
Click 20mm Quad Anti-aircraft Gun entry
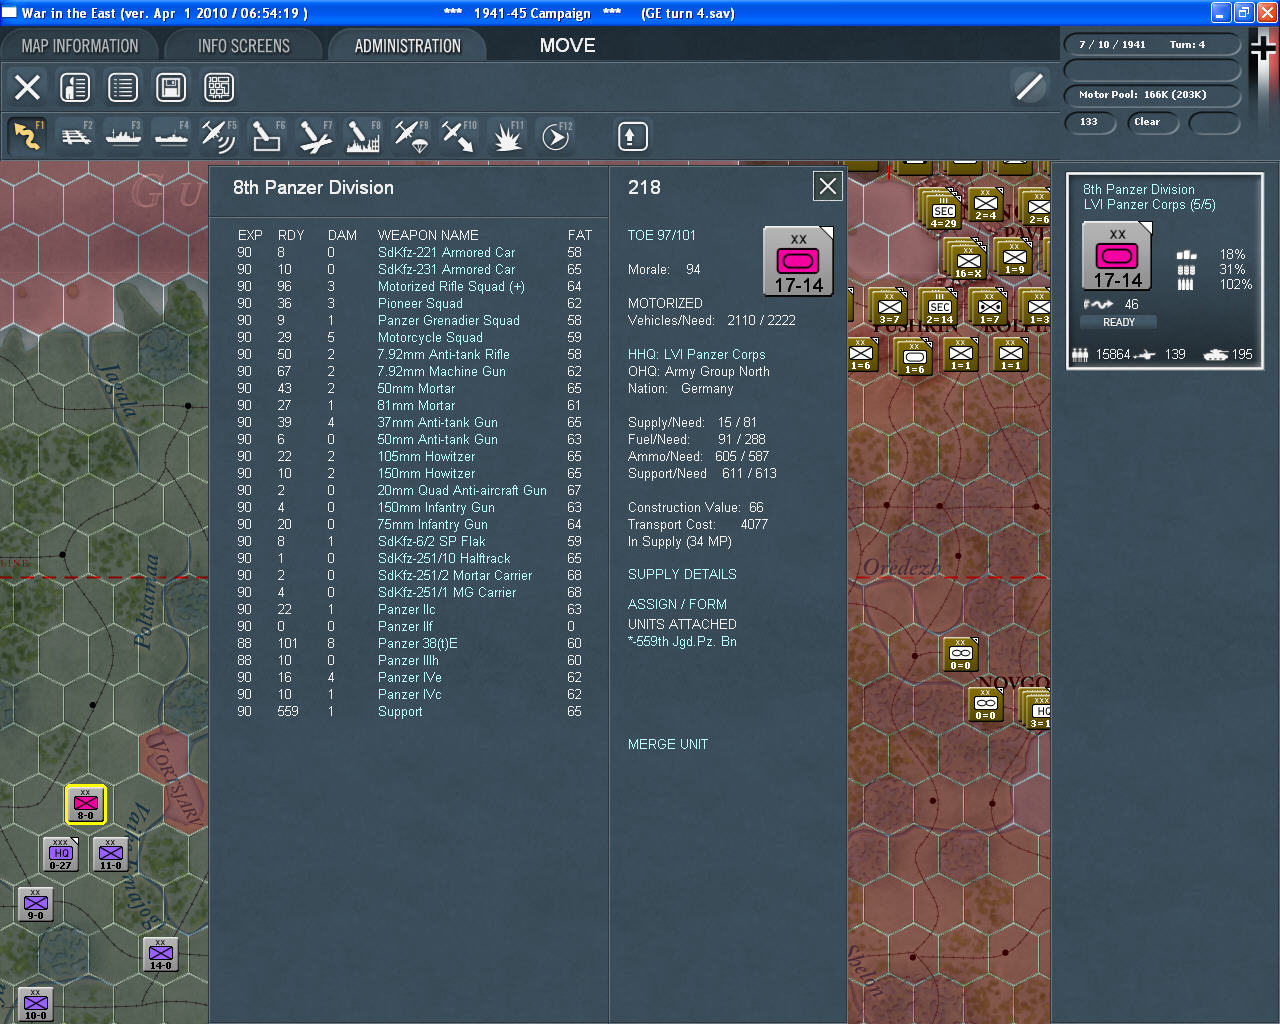(x=462, y=490)
